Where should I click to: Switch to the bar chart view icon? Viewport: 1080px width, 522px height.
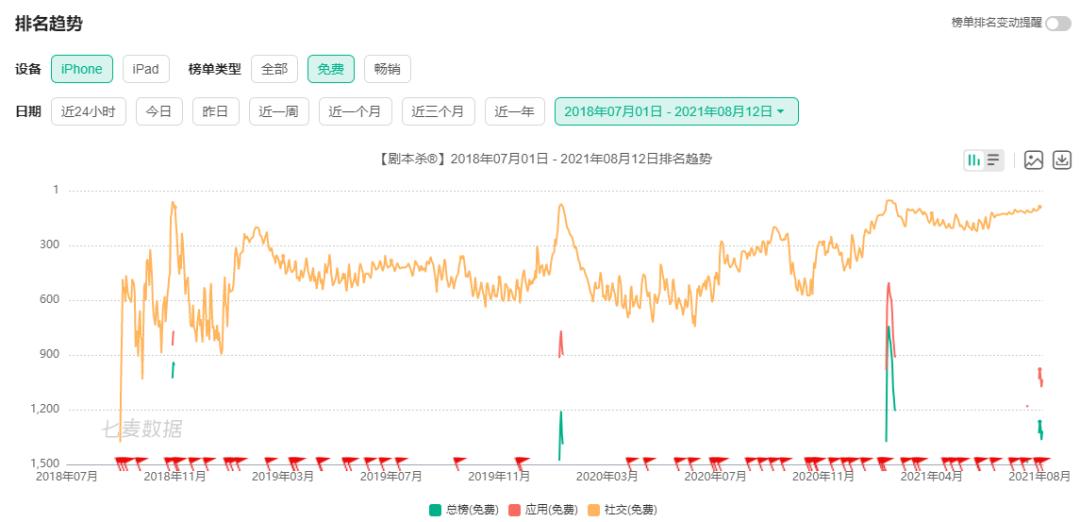(x=974, y=160)
